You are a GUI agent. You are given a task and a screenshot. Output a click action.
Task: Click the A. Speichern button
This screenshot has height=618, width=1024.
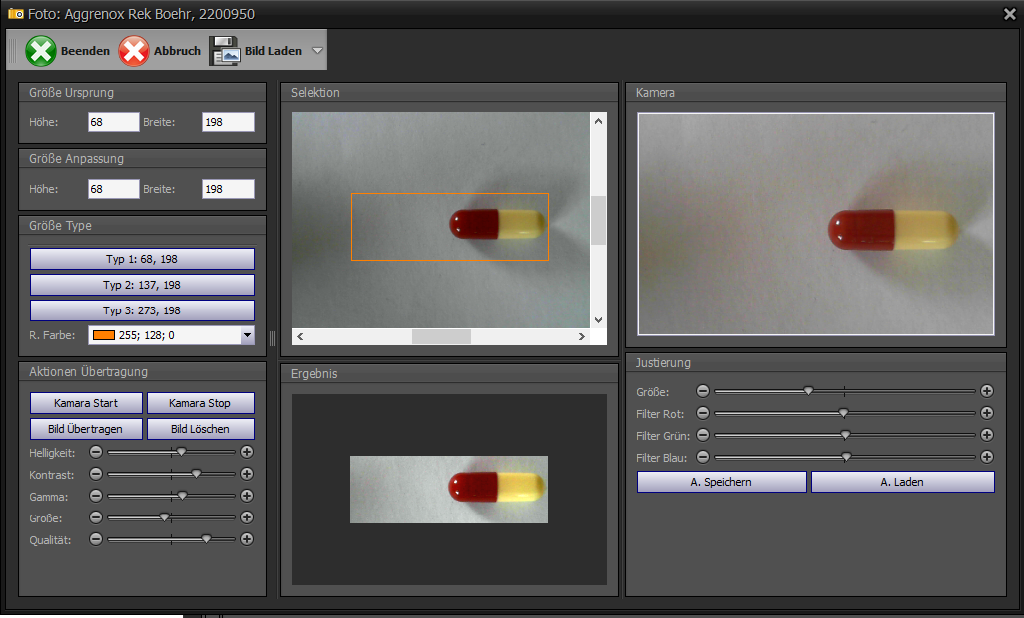[x=721, y=482]
